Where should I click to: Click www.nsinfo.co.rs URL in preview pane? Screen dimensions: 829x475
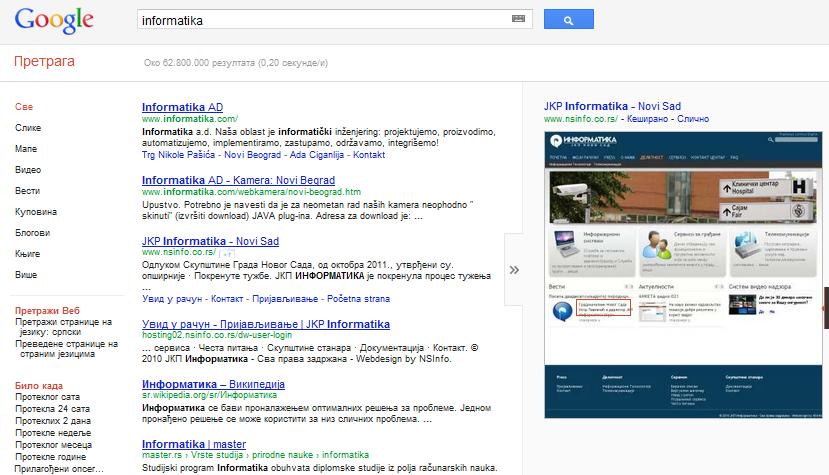581,119
